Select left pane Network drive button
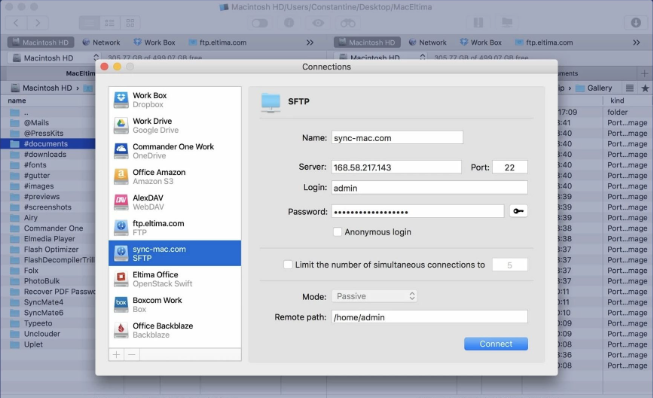The width and height of the screenshot is (653, 398). pos(101,42)
